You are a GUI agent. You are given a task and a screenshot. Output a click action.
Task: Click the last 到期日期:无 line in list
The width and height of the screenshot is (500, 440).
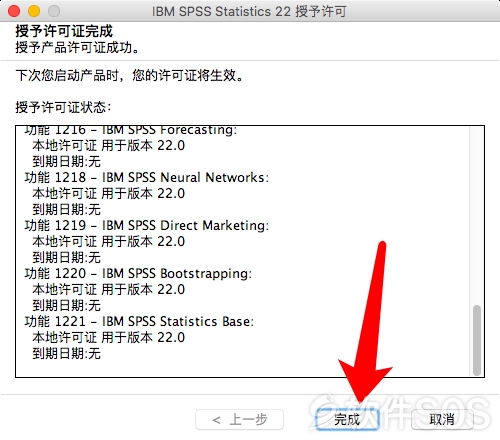pos(66,353)
